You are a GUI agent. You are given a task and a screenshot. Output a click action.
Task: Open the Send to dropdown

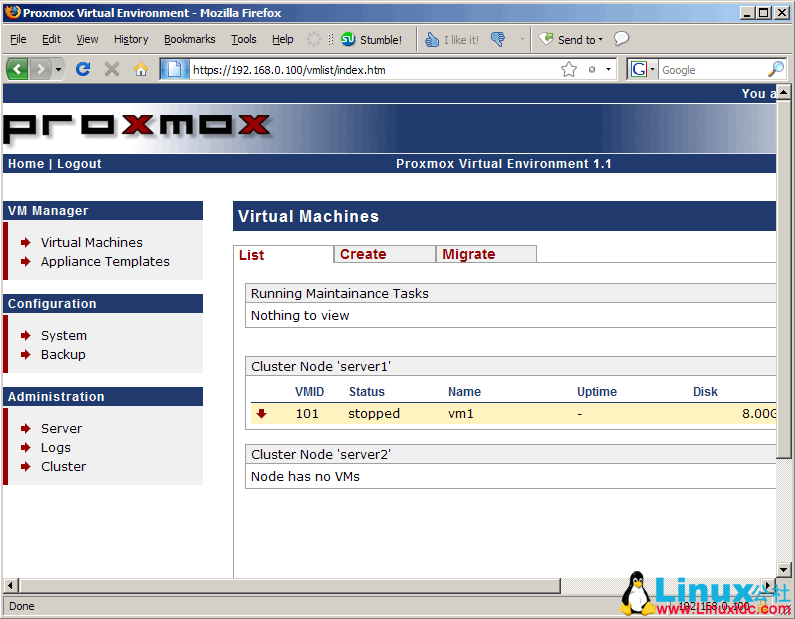pyautogui.click(x=571, y=40)
